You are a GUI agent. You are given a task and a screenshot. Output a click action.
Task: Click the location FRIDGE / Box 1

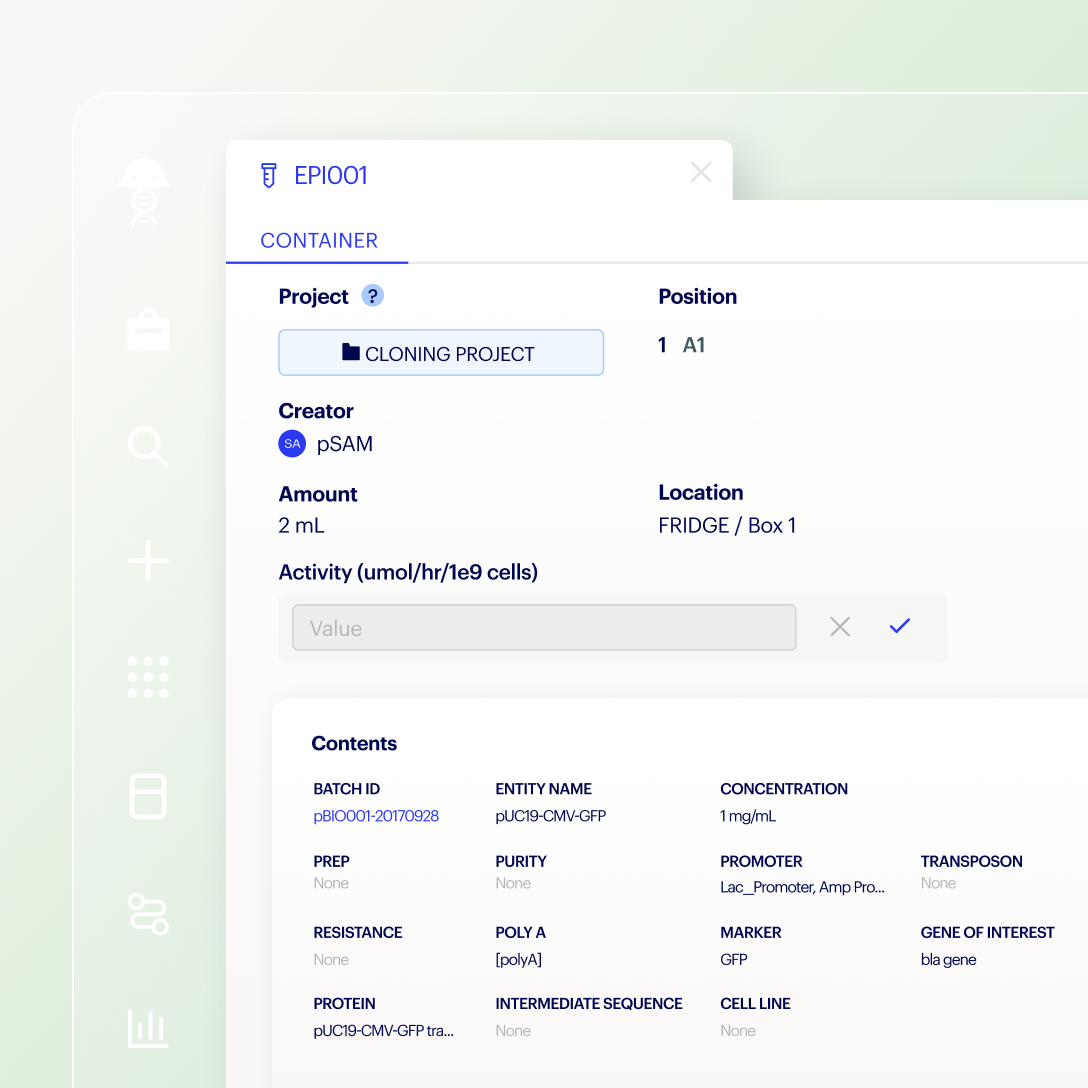click(726, 525)
